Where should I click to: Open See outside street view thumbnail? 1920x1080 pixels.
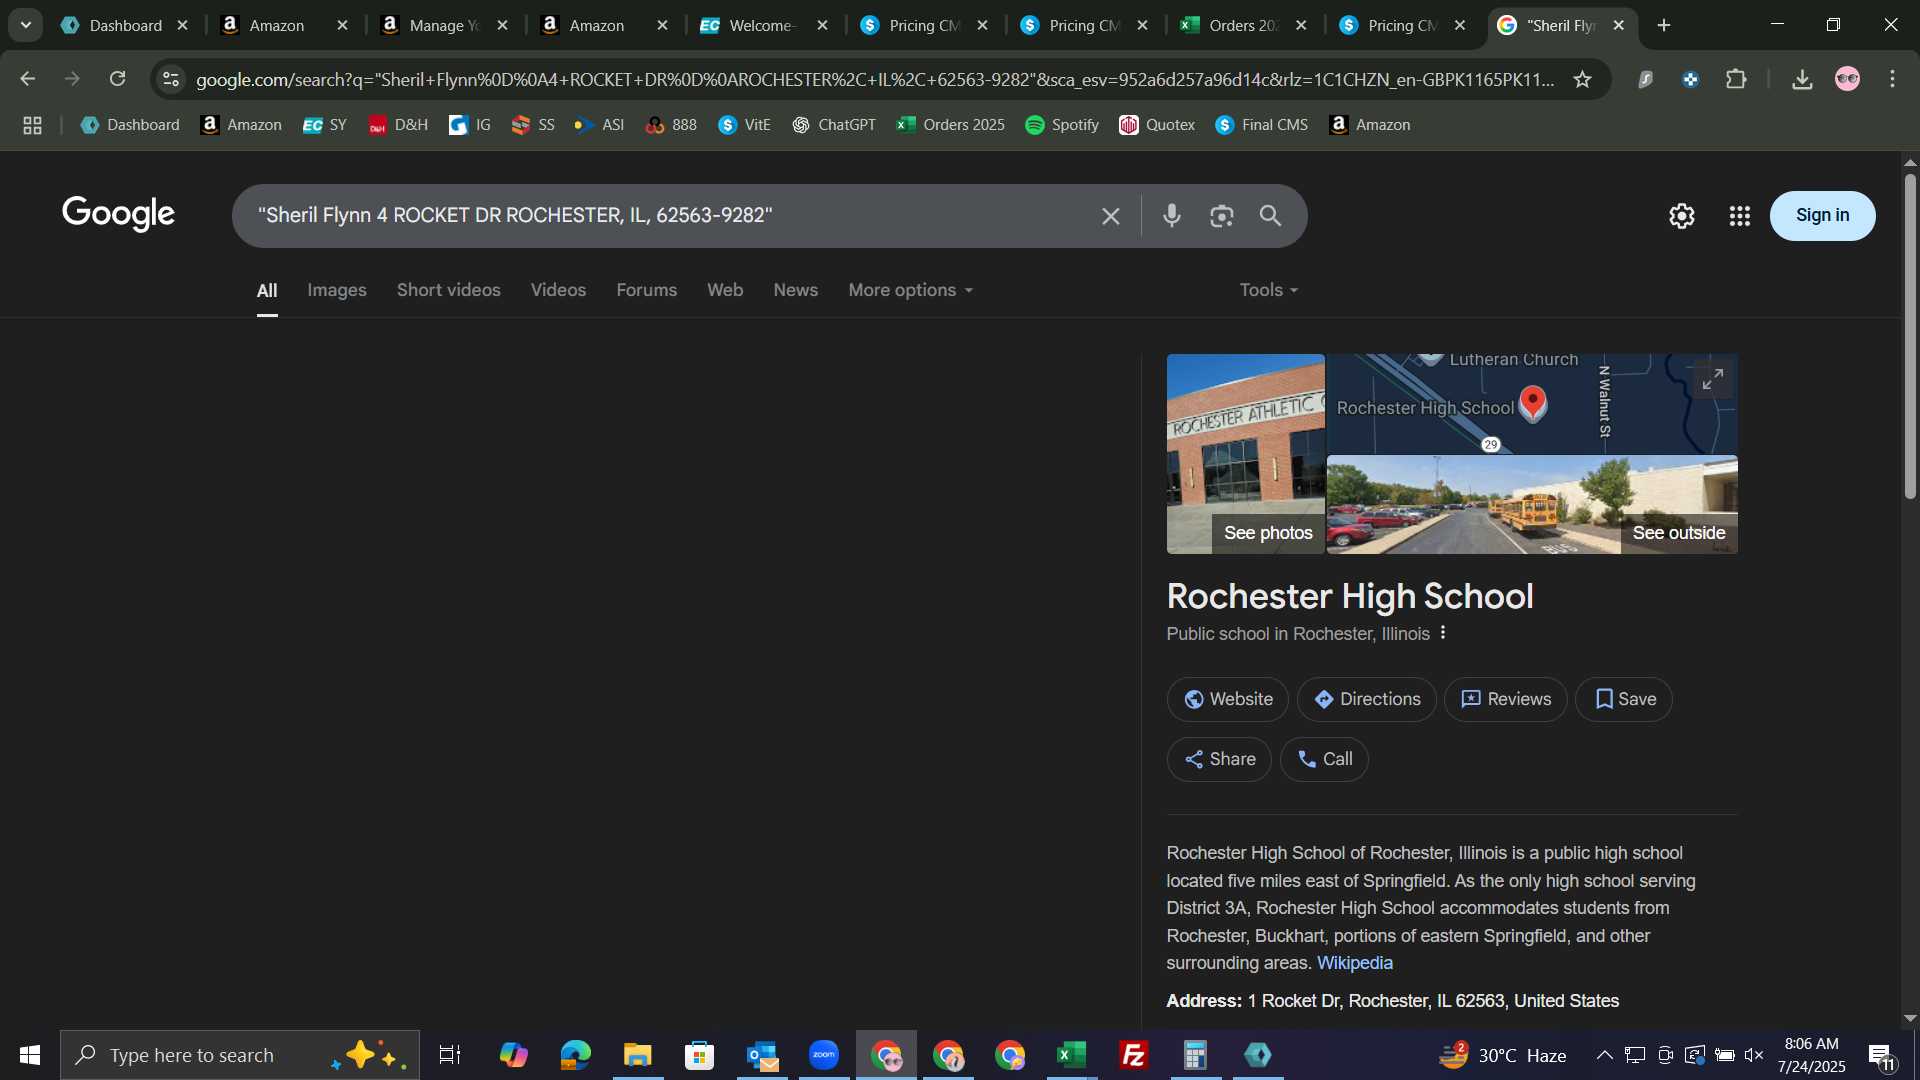click(x=1532, y=505)
